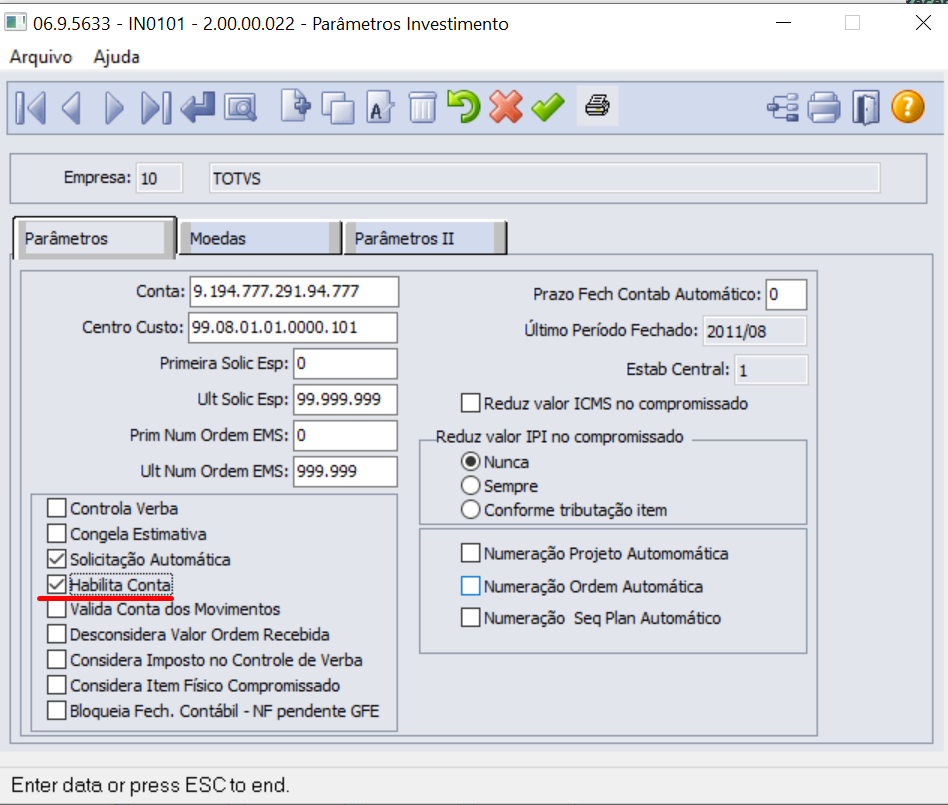948x805 pixels.
Task: Uncheck Solicitação Automática
Action: coord(57,559)
